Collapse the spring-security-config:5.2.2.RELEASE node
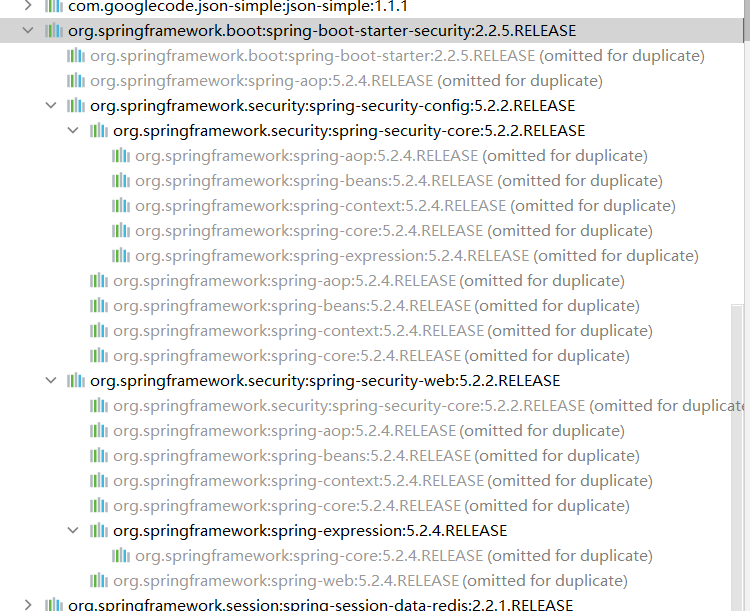The width and height of the screenshot is (750, 611). click(51, 106)
